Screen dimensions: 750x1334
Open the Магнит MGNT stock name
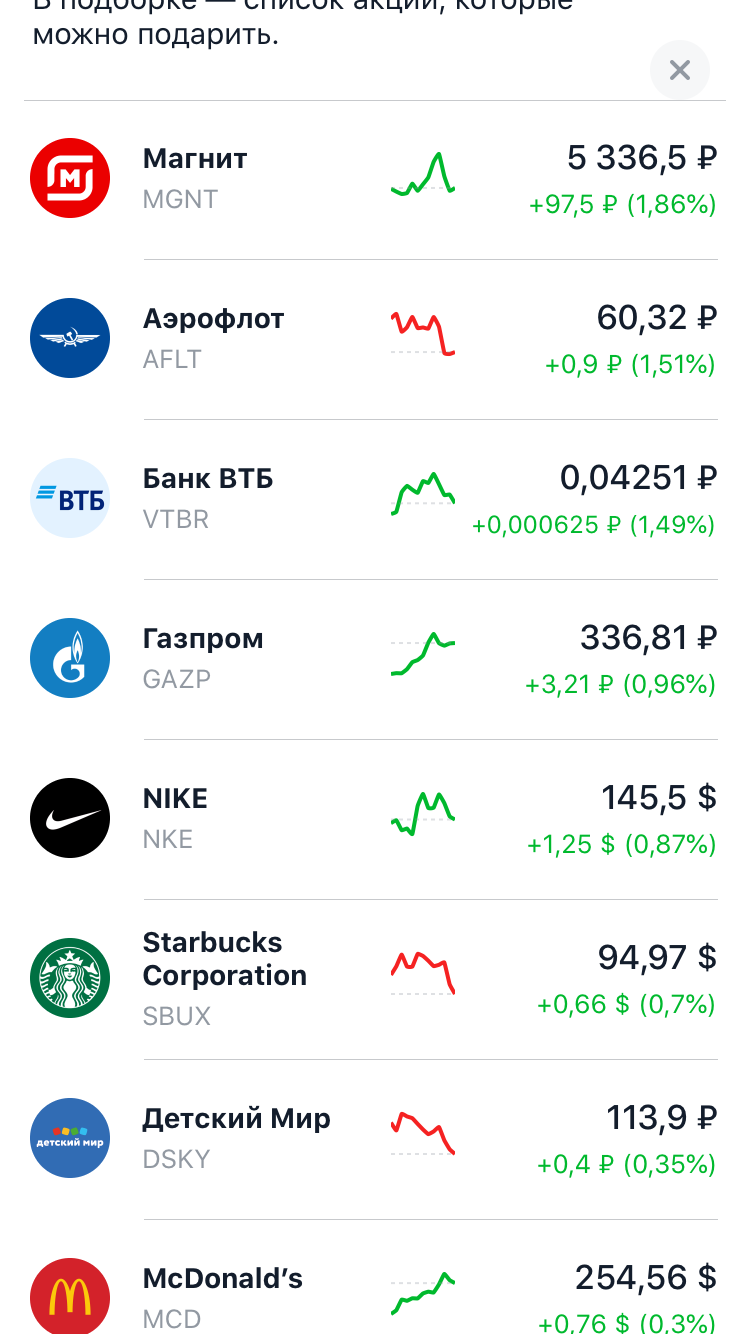pos(195,159)
